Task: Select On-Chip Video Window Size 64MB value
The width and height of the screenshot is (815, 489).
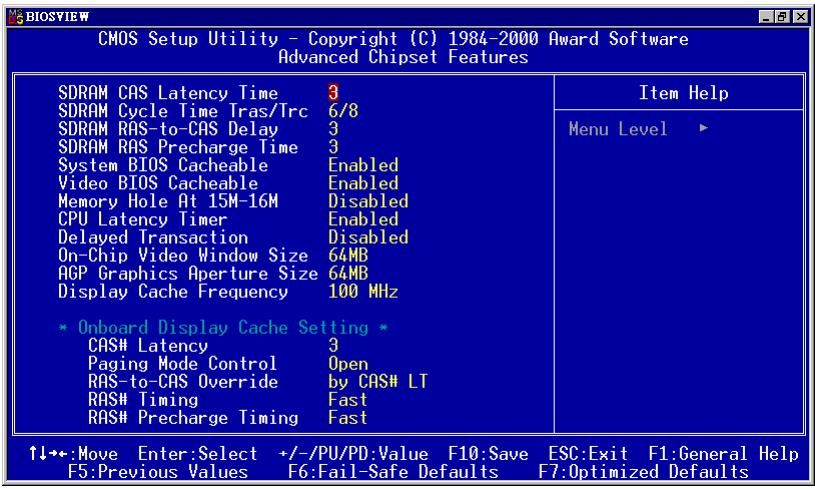Action: (x=348, y=256)
